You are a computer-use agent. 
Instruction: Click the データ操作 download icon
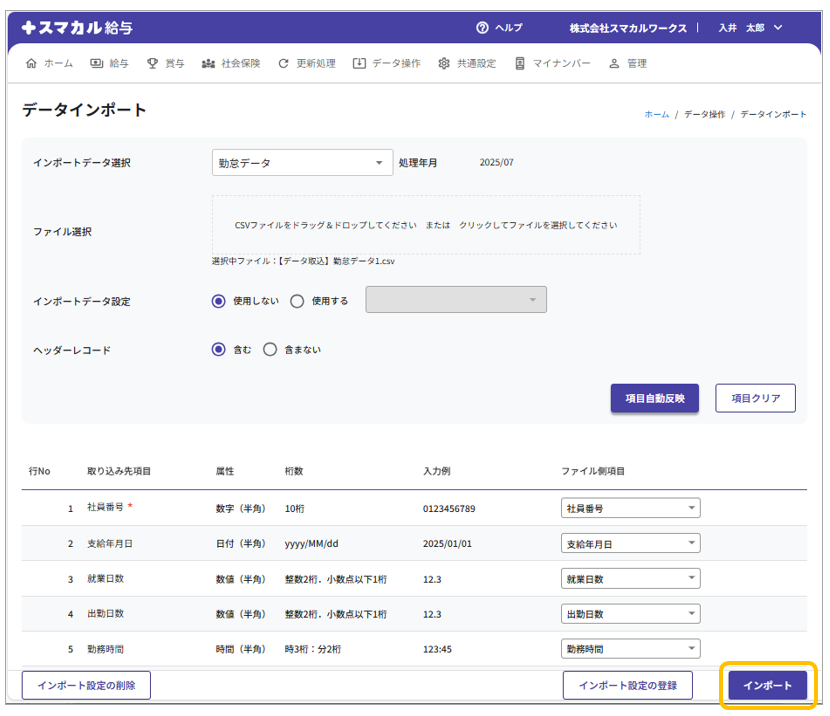tap(359, 63)
